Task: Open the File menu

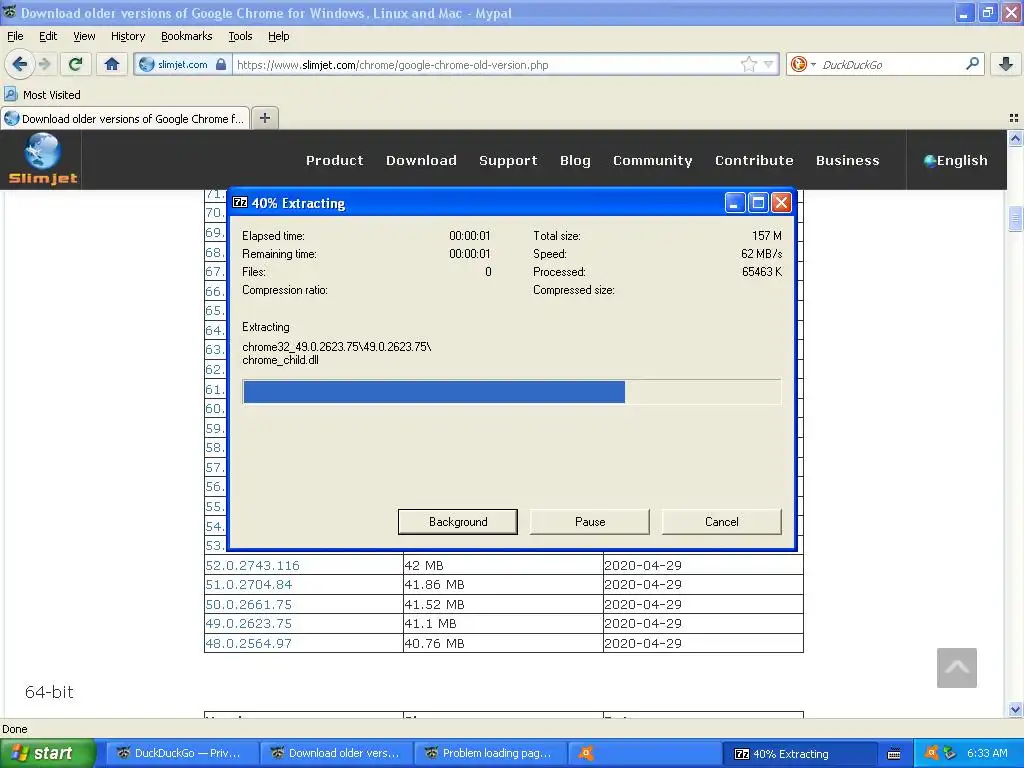Action: [x=15, y=36]
